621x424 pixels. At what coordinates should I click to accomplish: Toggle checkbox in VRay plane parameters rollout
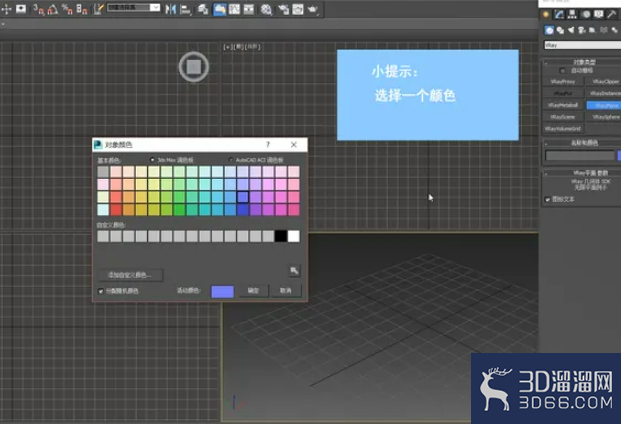548,200
